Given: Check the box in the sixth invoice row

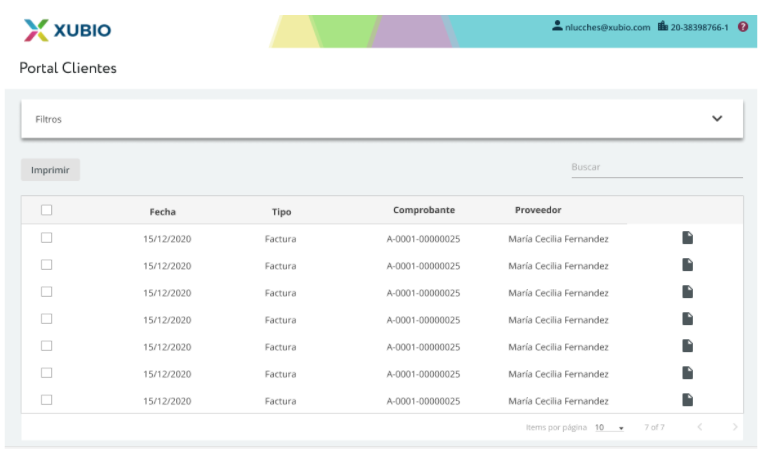Looking at the screenshot, I should pyautogui.click(x=46, y=373).
